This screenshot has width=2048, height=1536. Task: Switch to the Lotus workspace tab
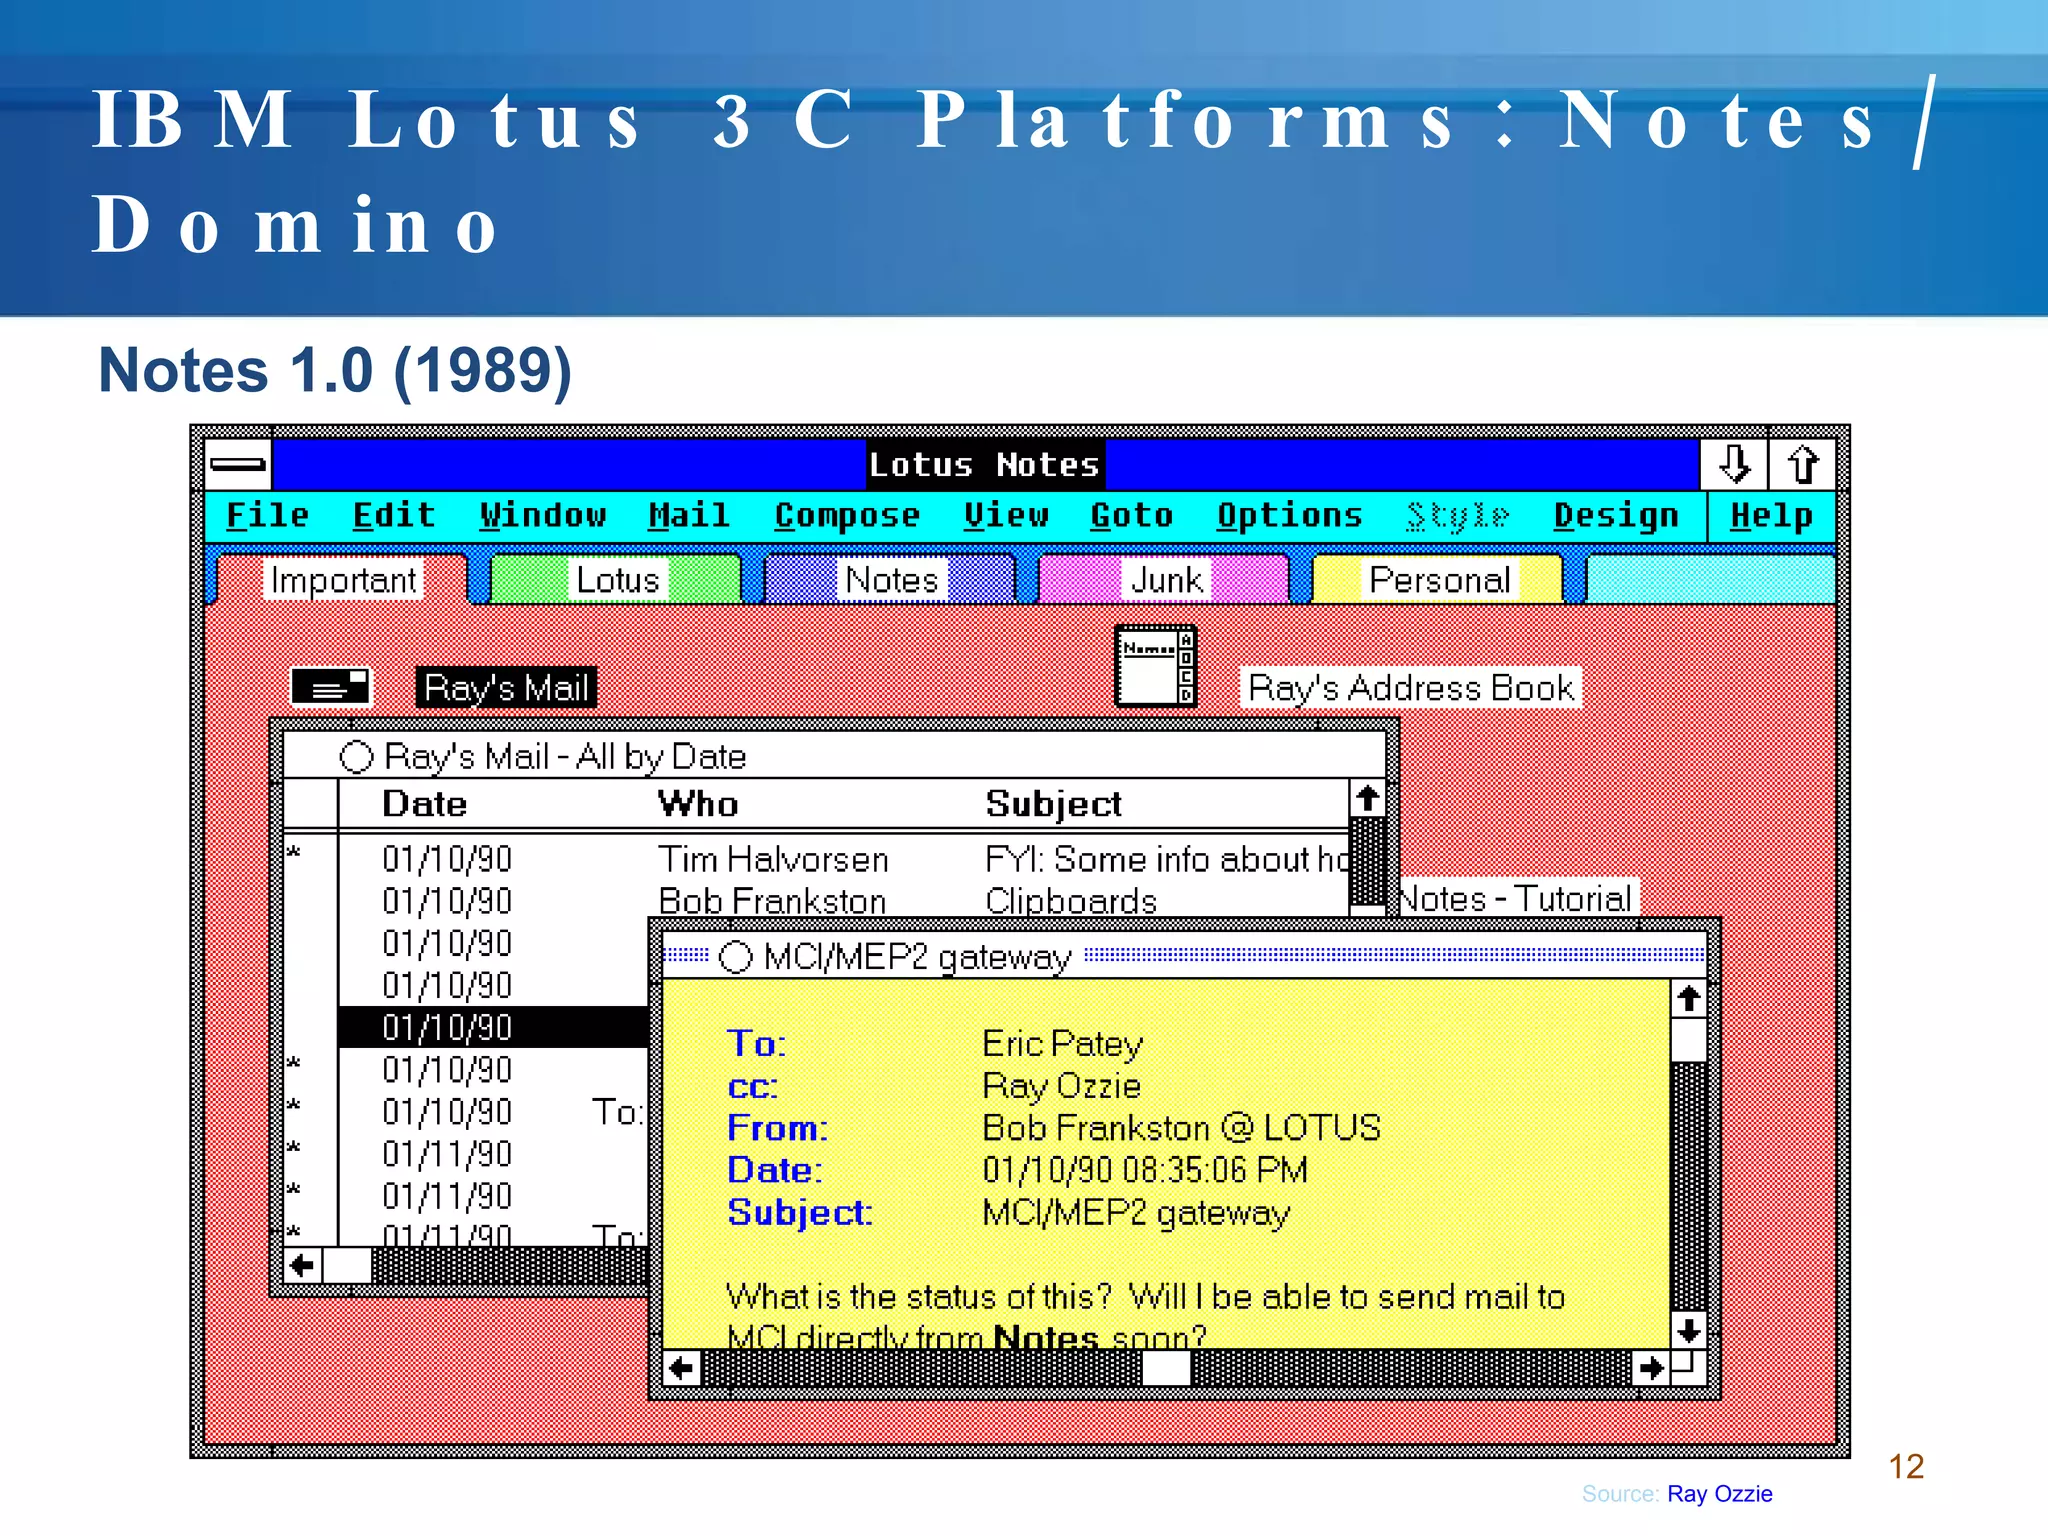click(617, 580)
